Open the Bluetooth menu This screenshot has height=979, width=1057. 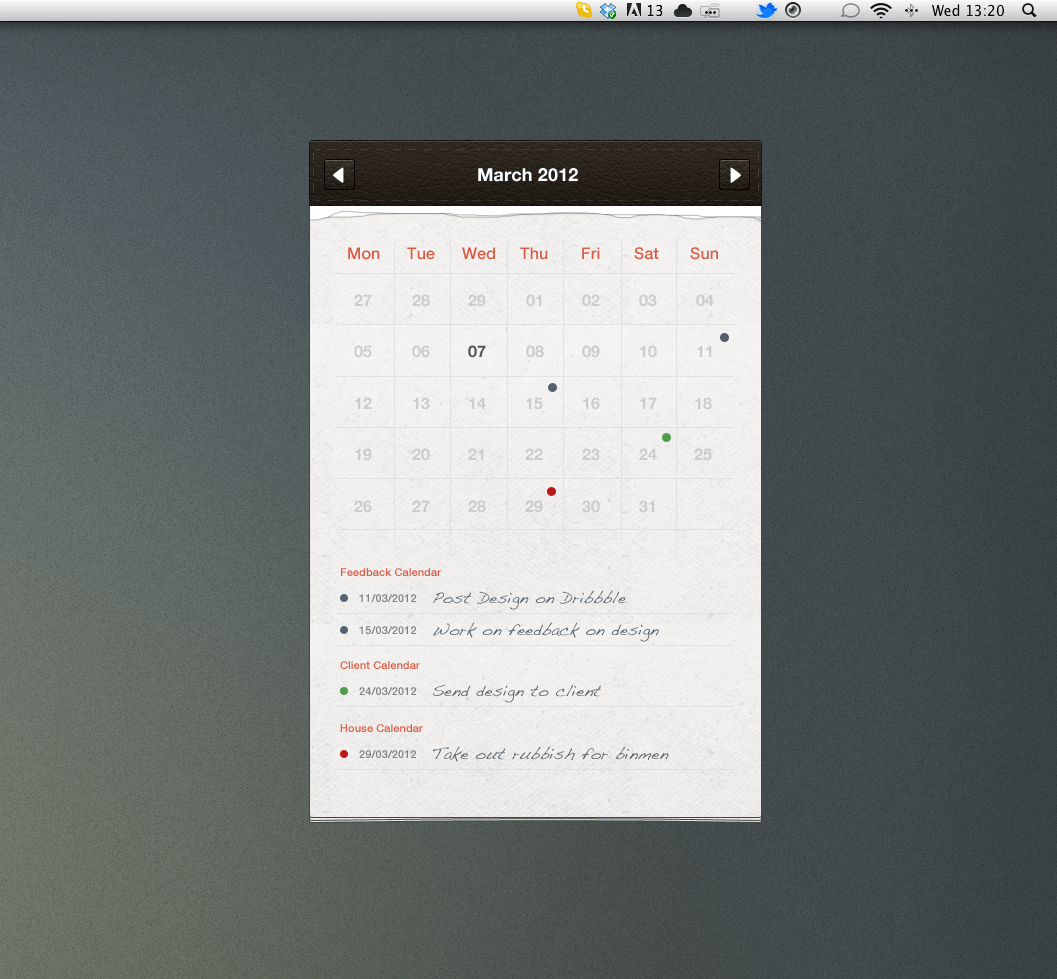pyautogui.click(x=911, y=10)
